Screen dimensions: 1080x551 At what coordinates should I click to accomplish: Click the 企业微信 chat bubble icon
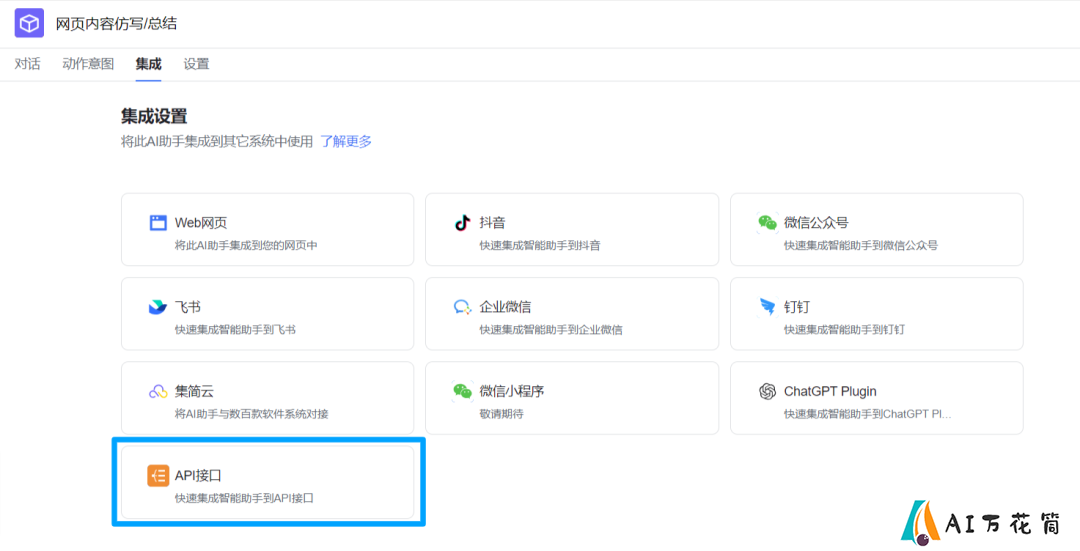click(x=462, y=307)
